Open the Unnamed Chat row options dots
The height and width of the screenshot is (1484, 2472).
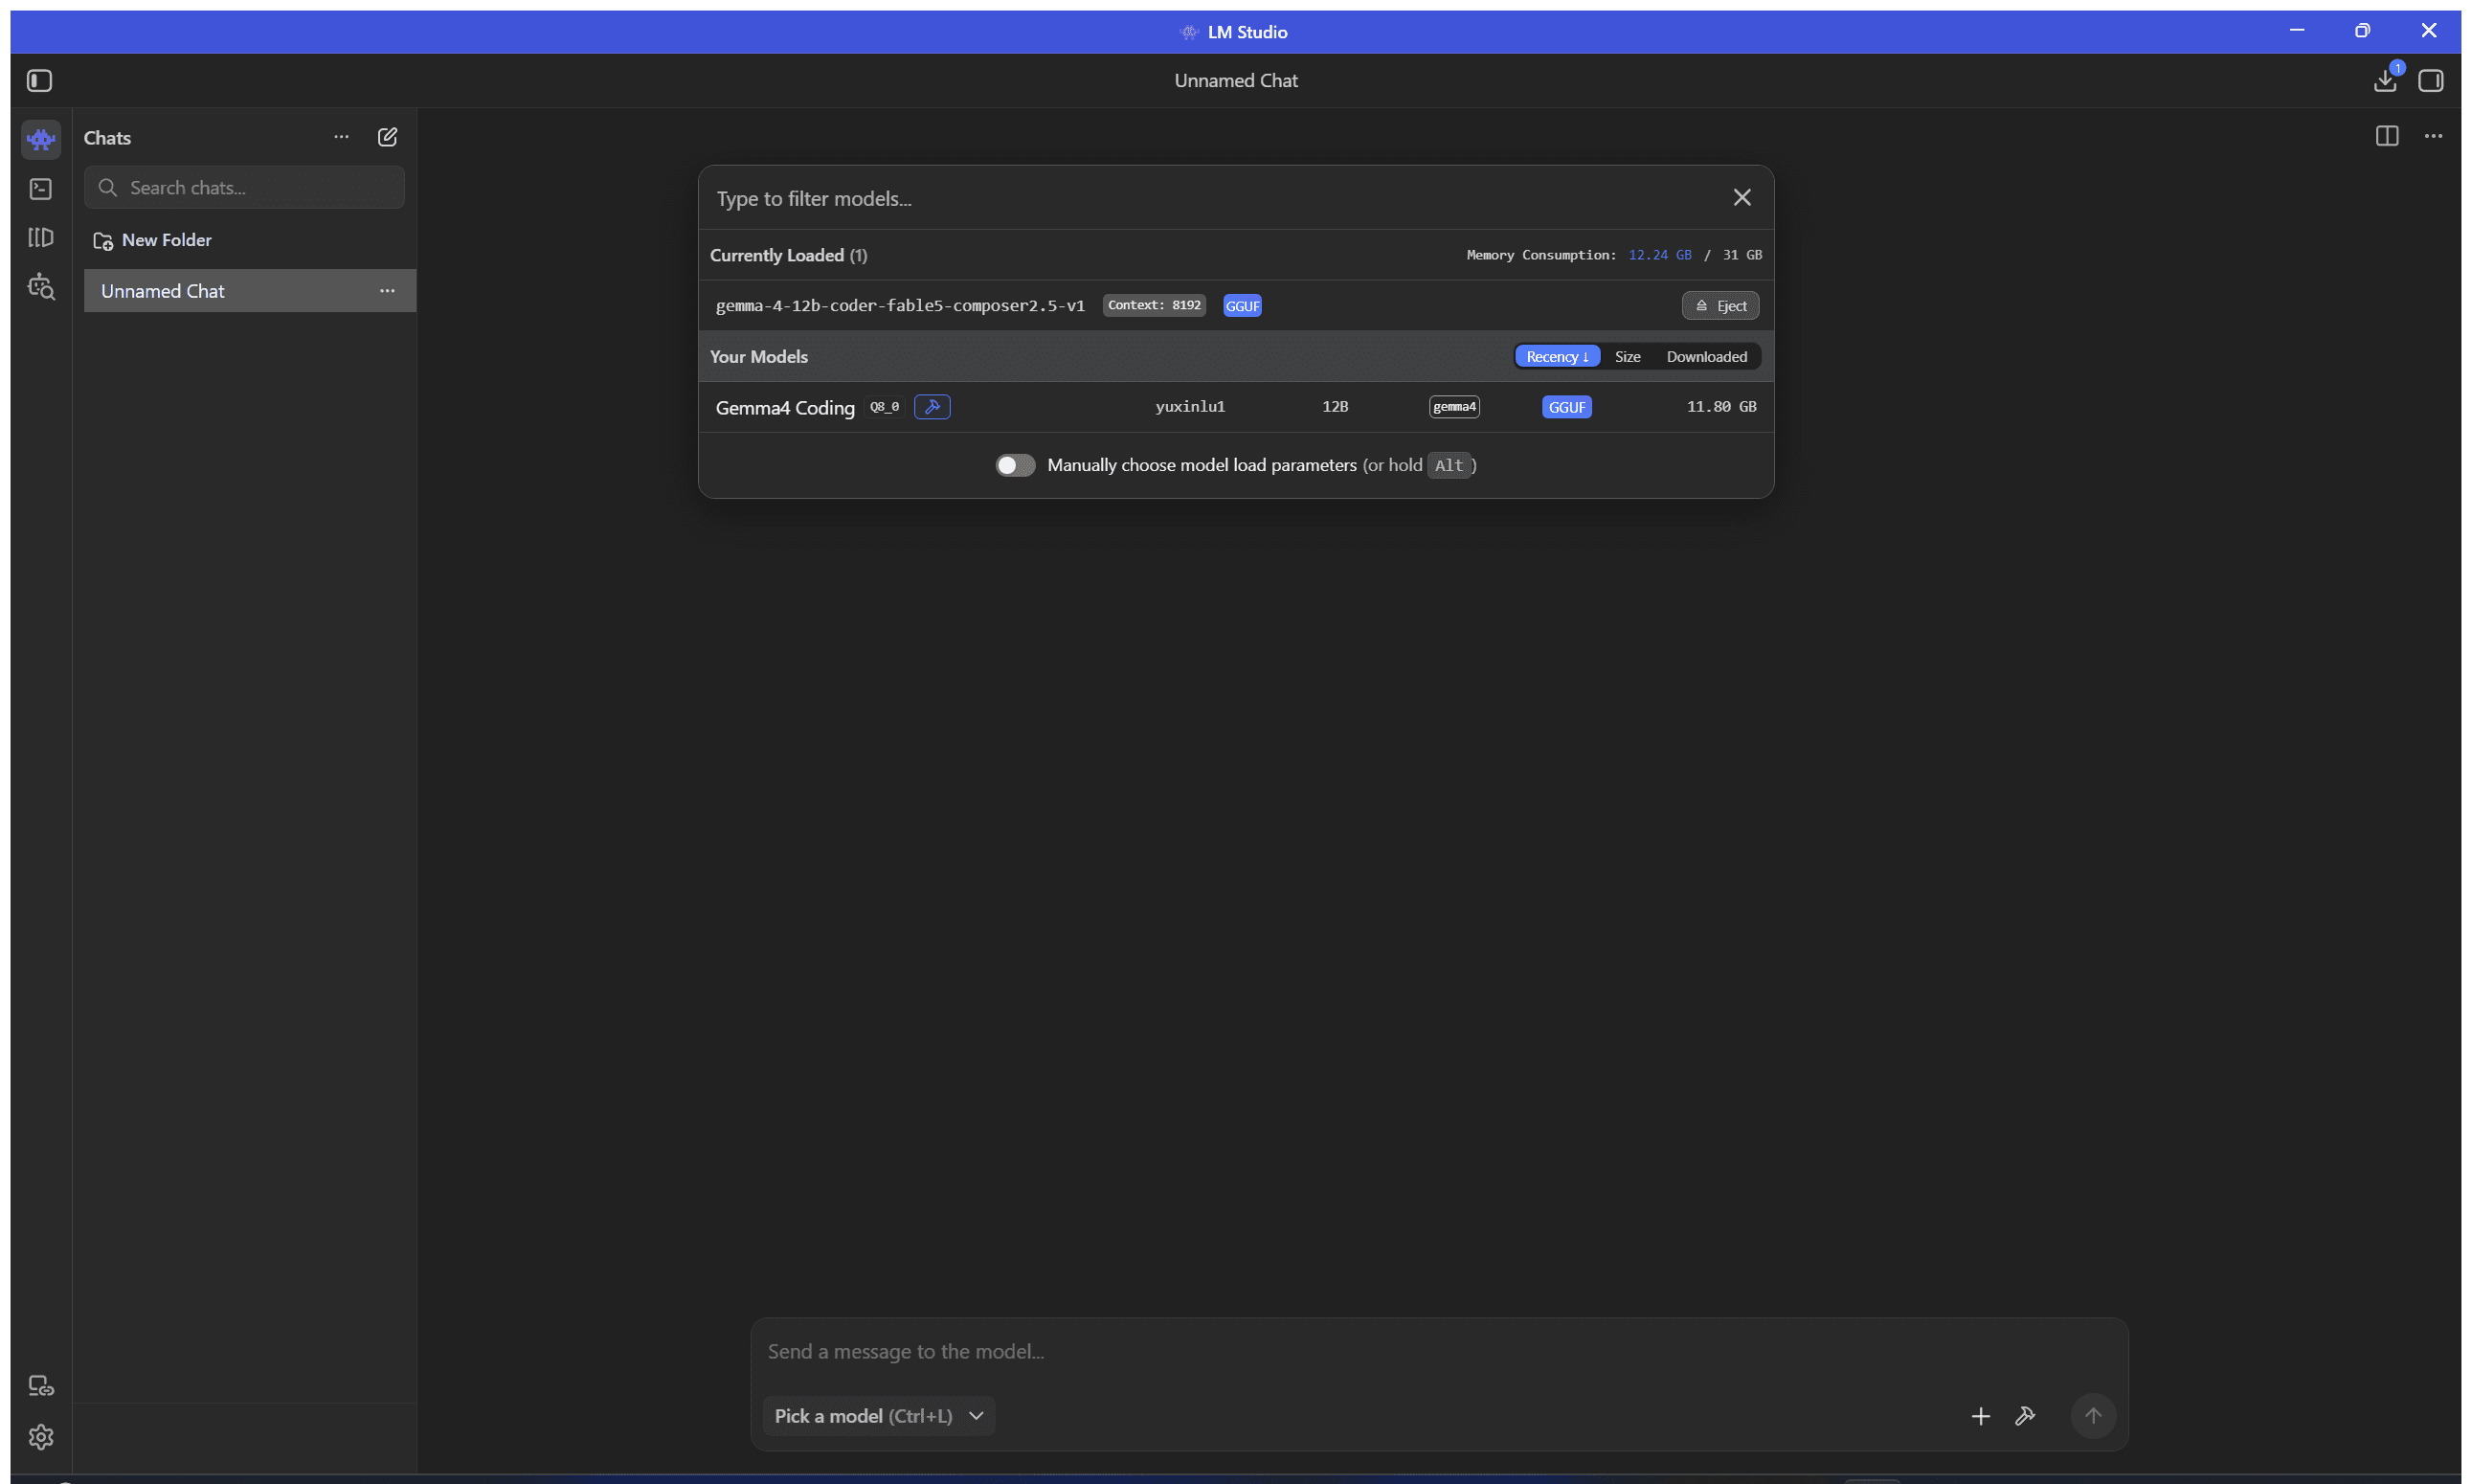(x=387, y=291)
